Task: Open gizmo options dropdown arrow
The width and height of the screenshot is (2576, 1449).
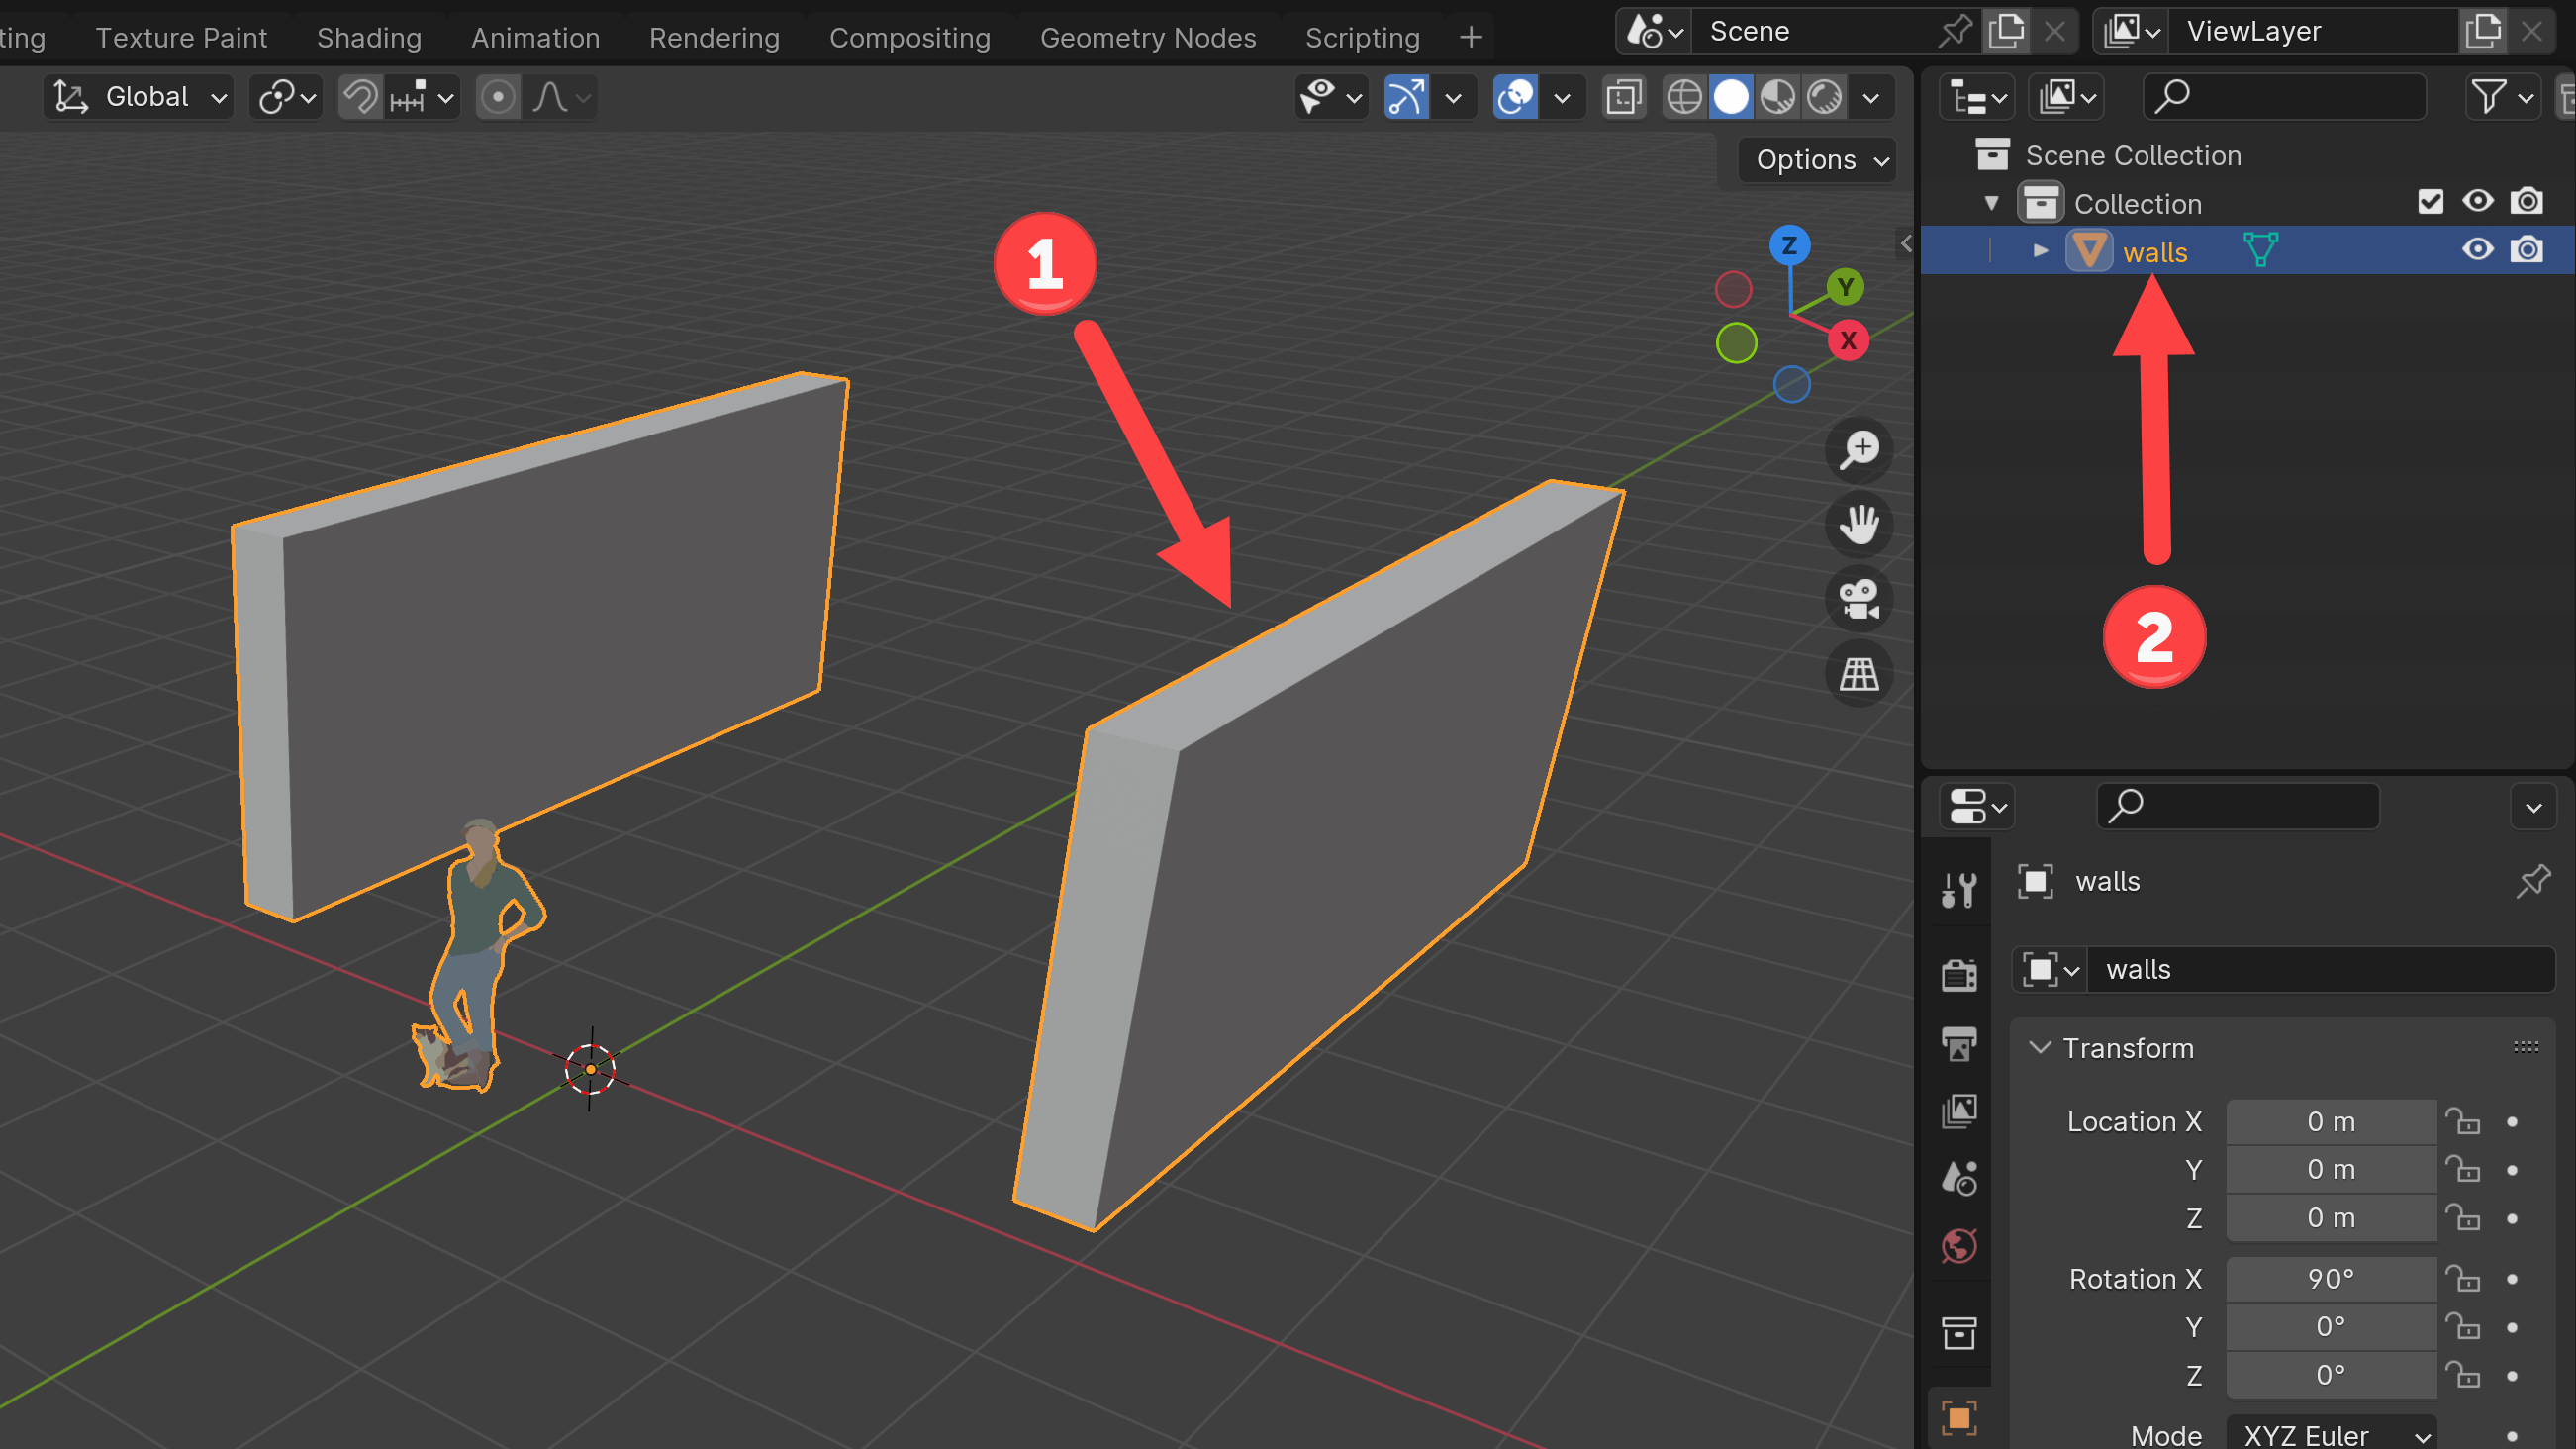Action: coord(1453,97)
